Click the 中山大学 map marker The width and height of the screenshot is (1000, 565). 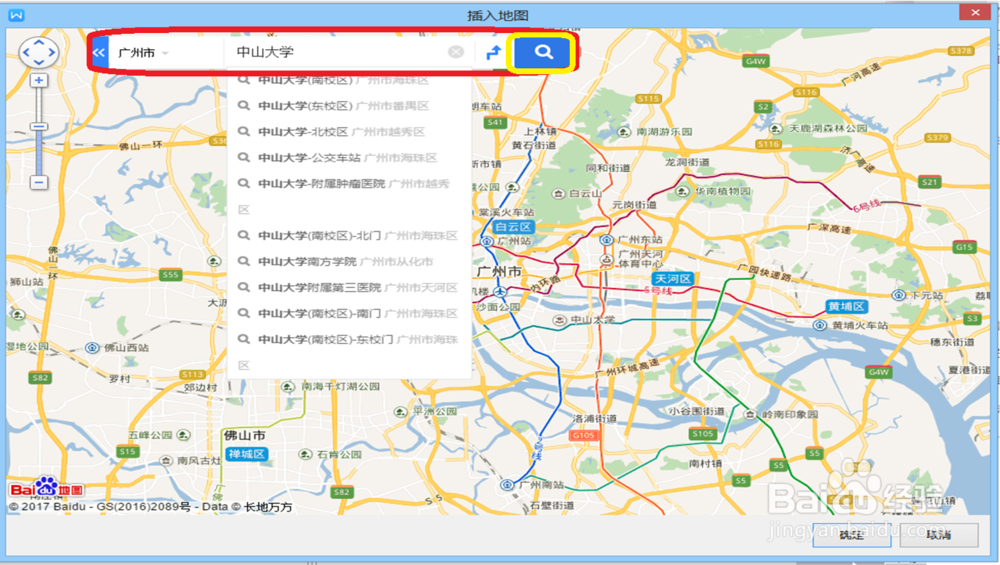(559, 319)
